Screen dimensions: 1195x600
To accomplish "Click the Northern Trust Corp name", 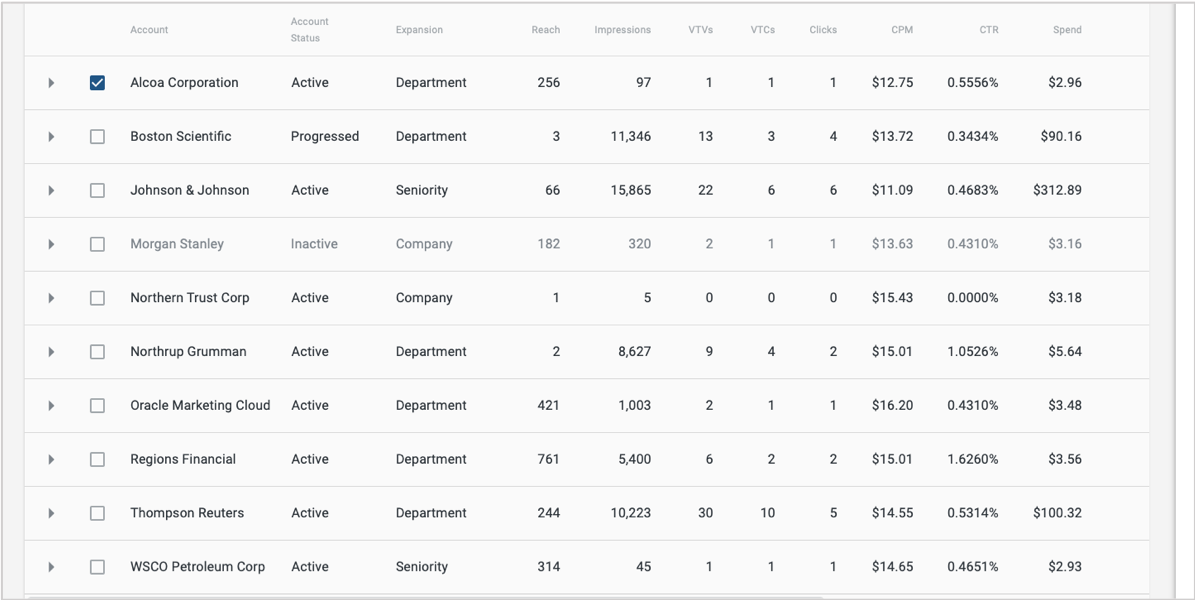I will [190, 298].
